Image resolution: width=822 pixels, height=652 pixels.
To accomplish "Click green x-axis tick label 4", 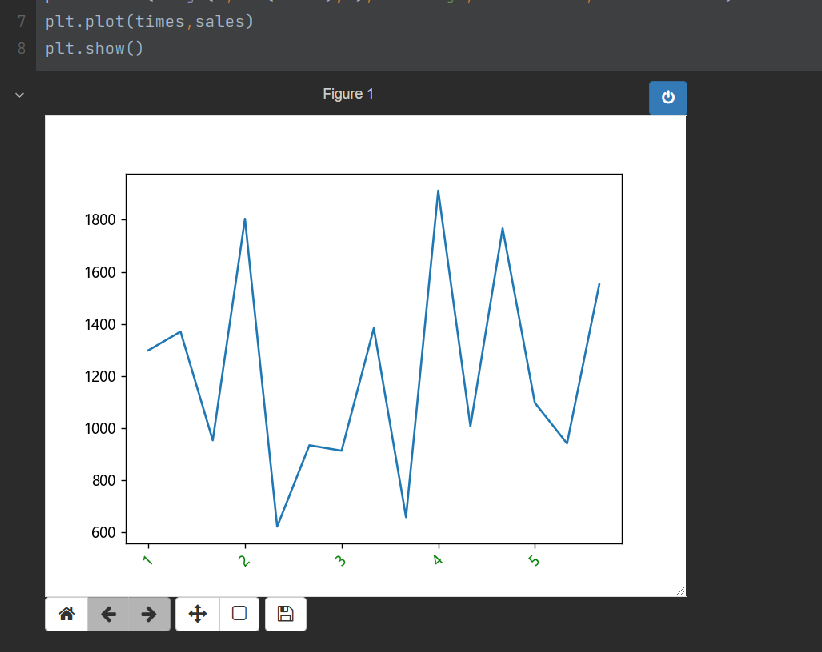I will (x=438, y=560).
